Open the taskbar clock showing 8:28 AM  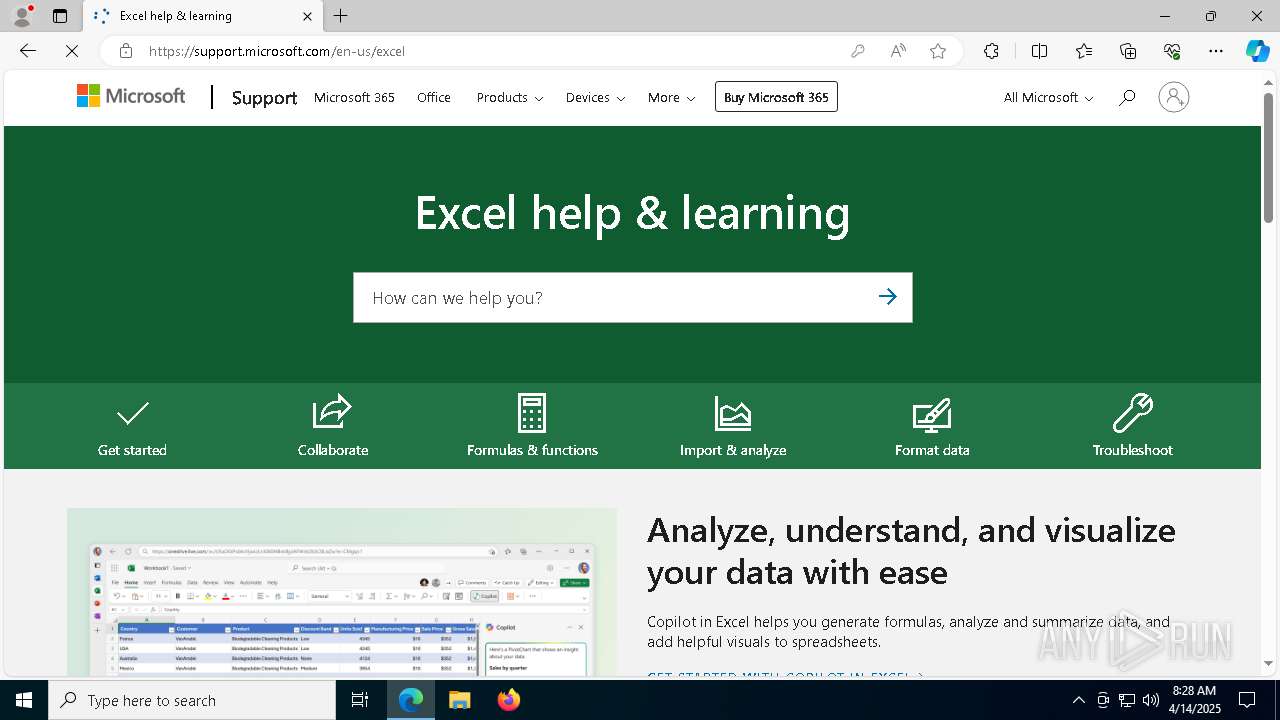coord(1194,700)
